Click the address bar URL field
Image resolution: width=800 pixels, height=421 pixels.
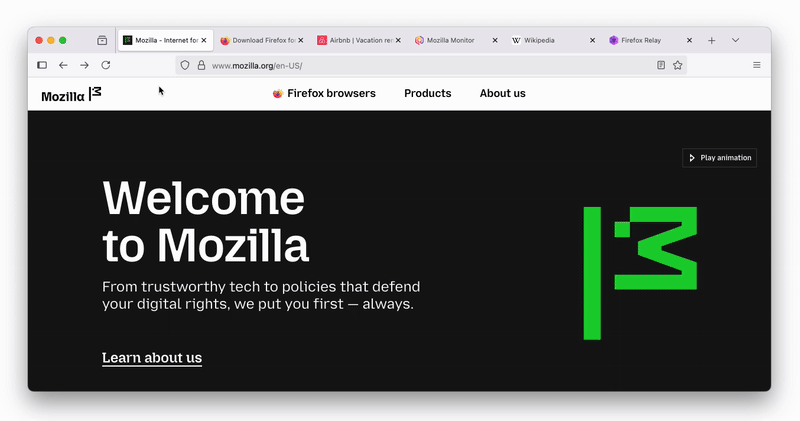point(420,65)
